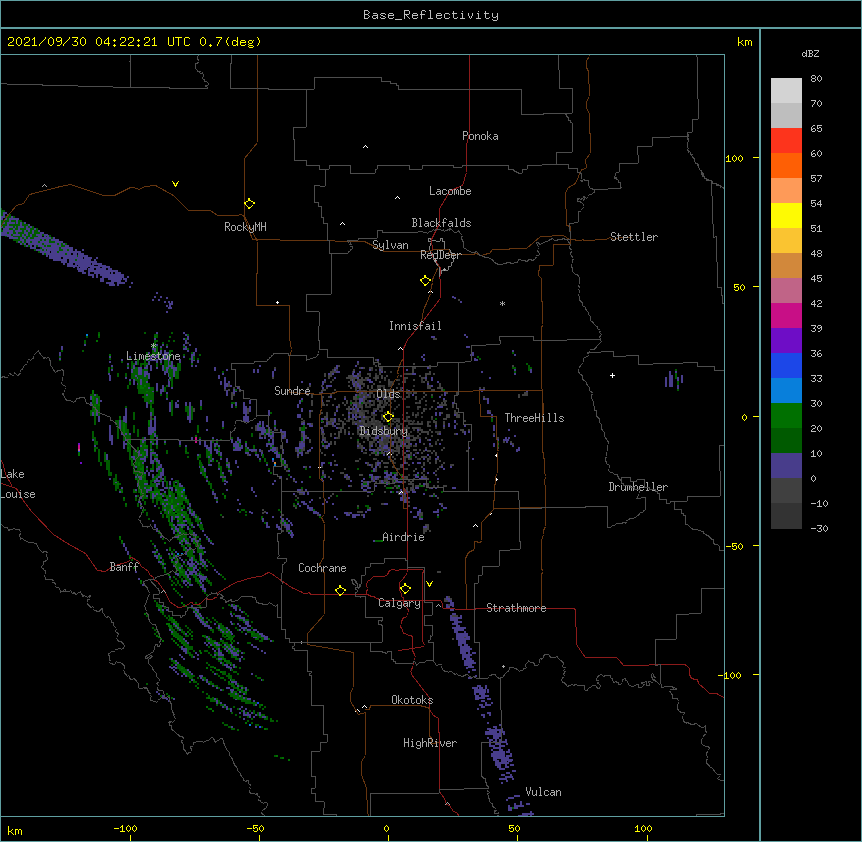Select the RedDeer city label
Screen dimensions: 862x842
(440, 255)
